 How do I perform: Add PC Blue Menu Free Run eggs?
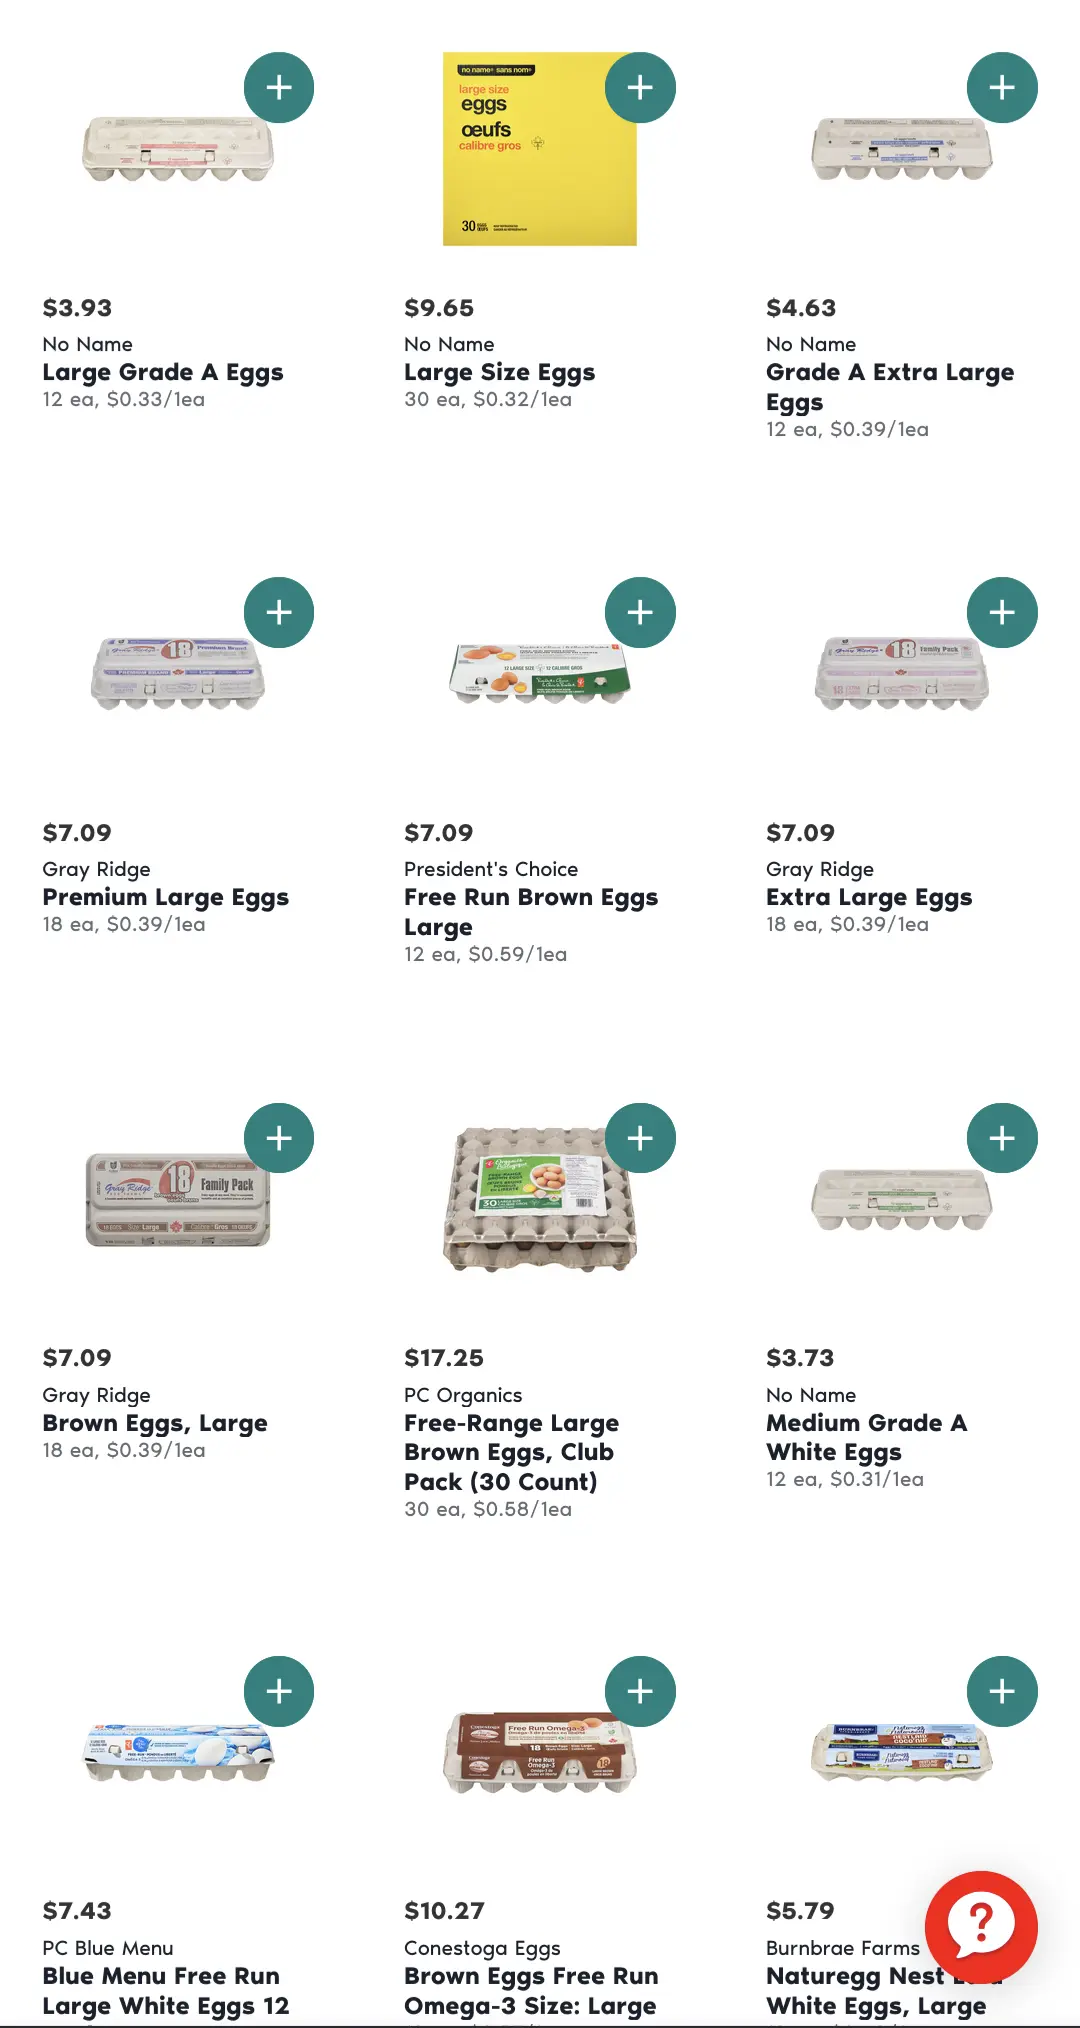pyautogui.click(x=279, y=1692)
